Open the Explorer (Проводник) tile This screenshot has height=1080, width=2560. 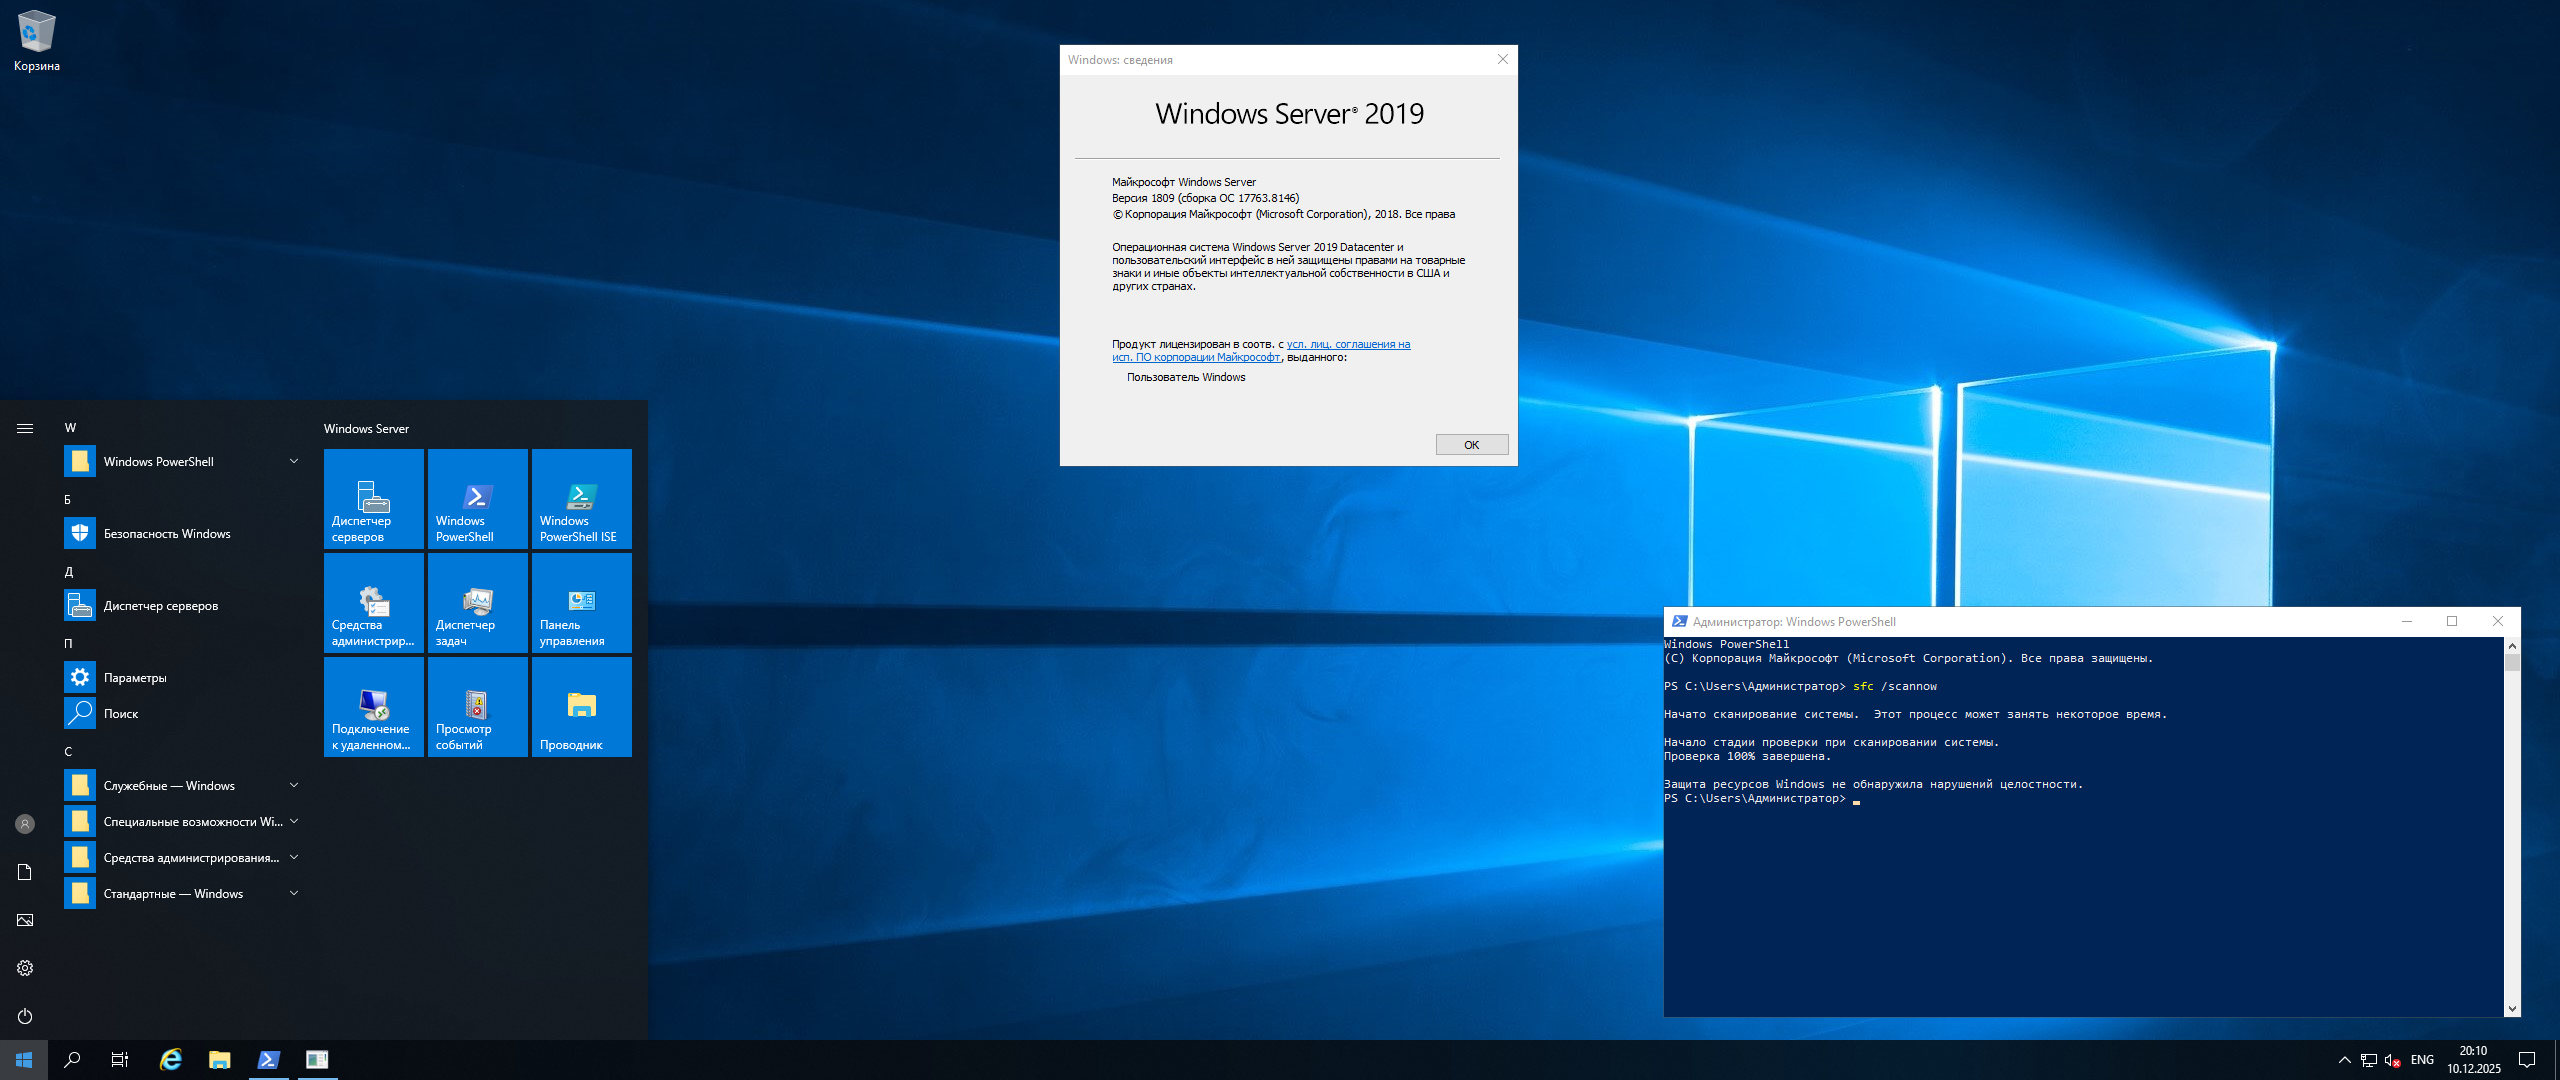click(x=581, y=707)
